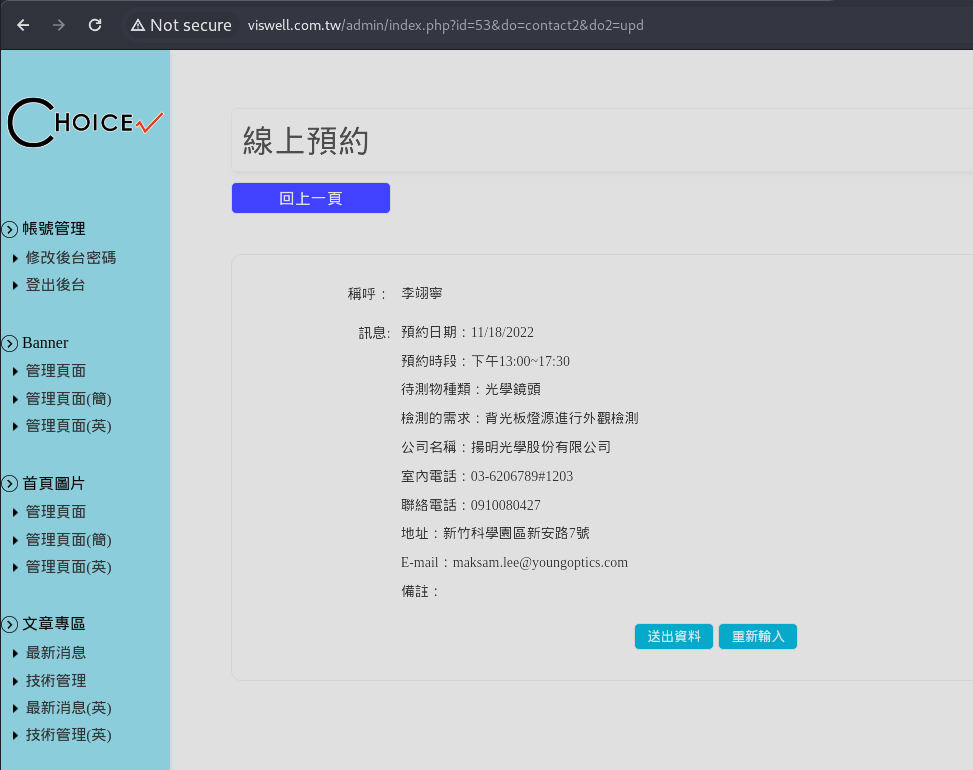Click the 檢測的需求 line

[519, 418]
